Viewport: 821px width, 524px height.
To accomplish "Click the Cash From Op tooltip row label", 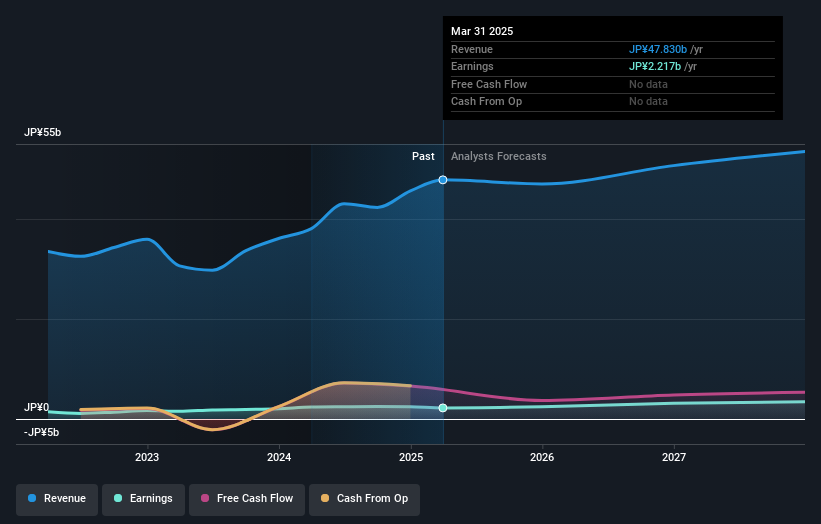I will point(486,102).
